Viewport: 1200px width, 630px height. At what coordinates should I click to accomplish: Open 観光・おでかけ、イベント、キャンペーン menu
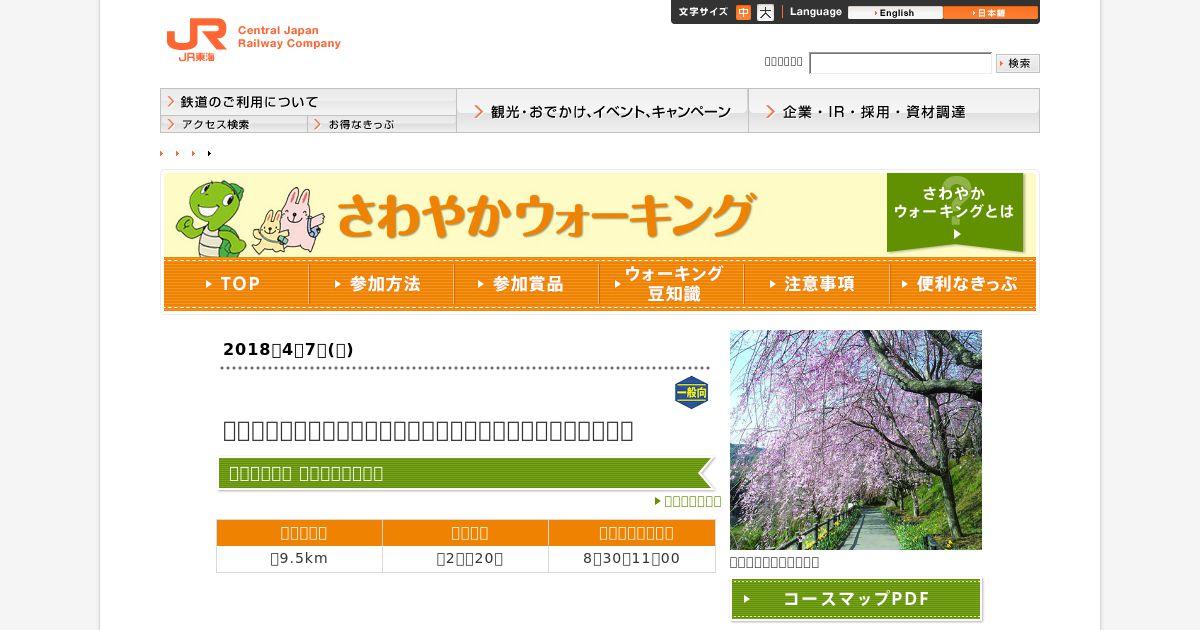tap(602, 111)
